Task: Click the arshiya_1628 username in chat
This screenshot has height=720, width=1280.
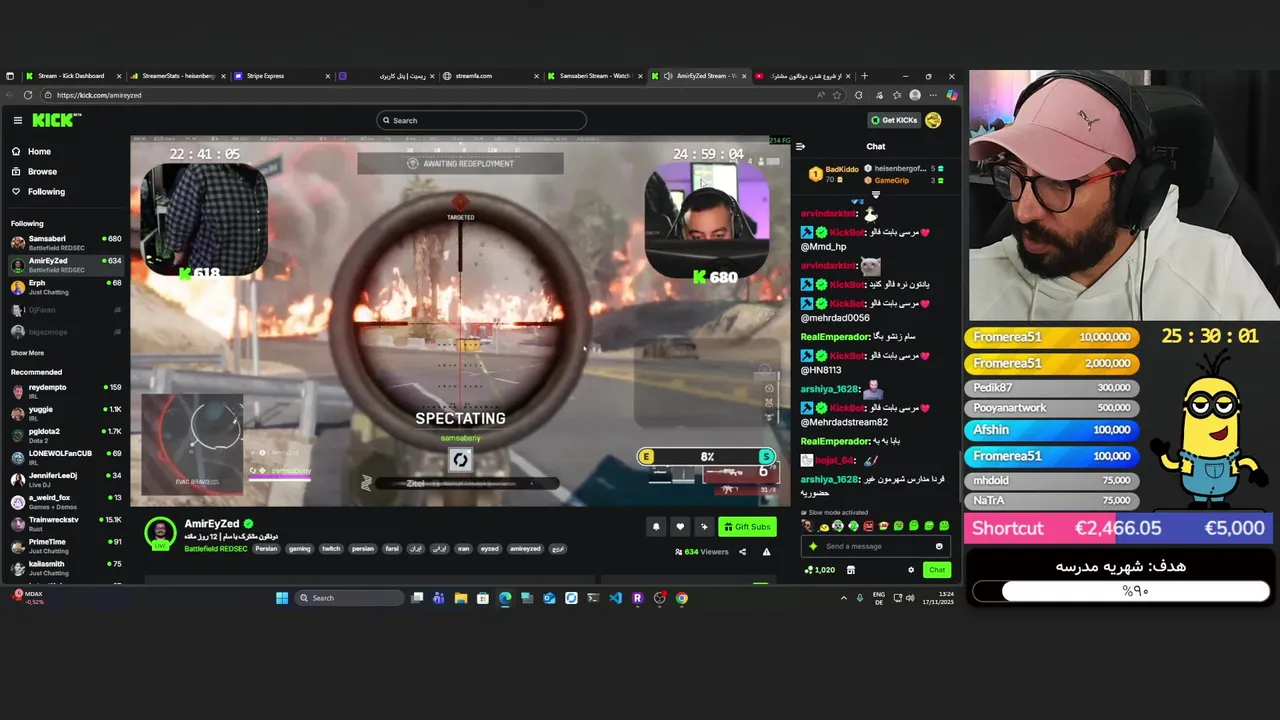Action: 830,389
